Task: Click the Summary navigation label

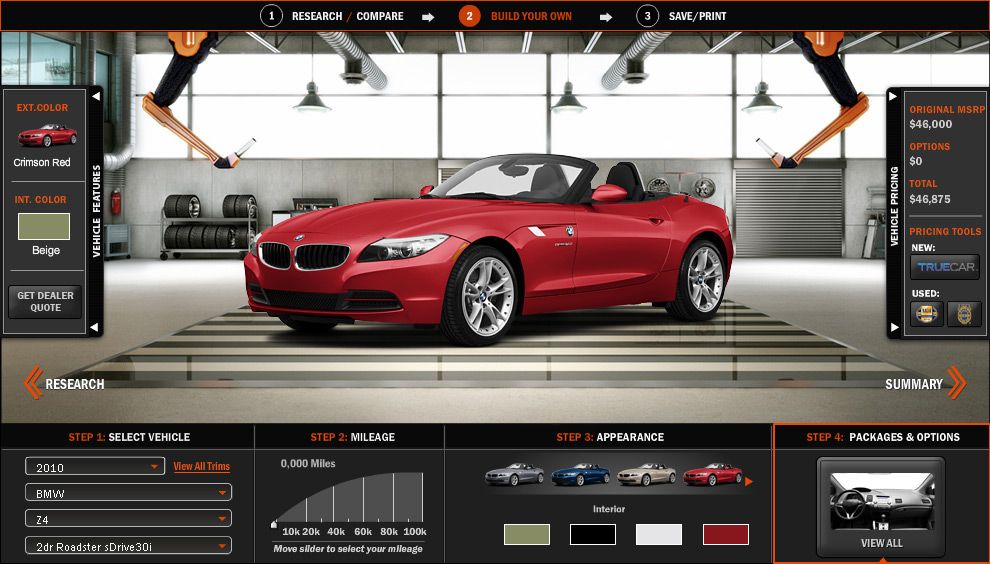Action: 914,384
